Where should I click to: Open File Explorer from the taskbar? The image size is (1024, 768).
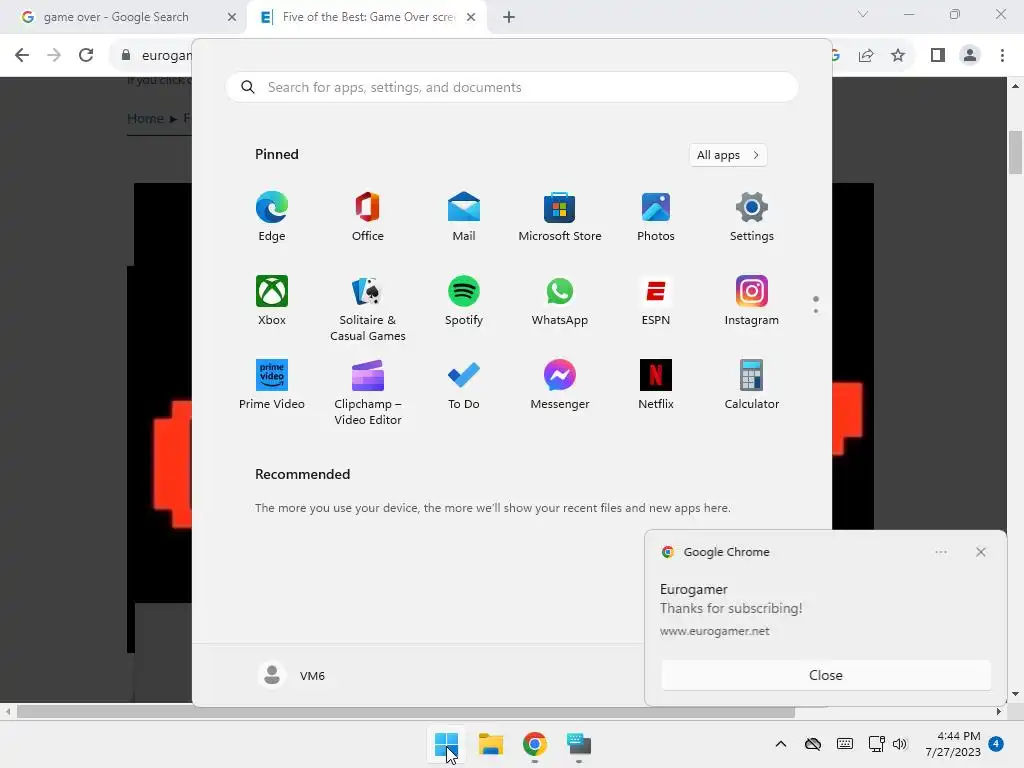pyautogui.click(x=490, y=744)
